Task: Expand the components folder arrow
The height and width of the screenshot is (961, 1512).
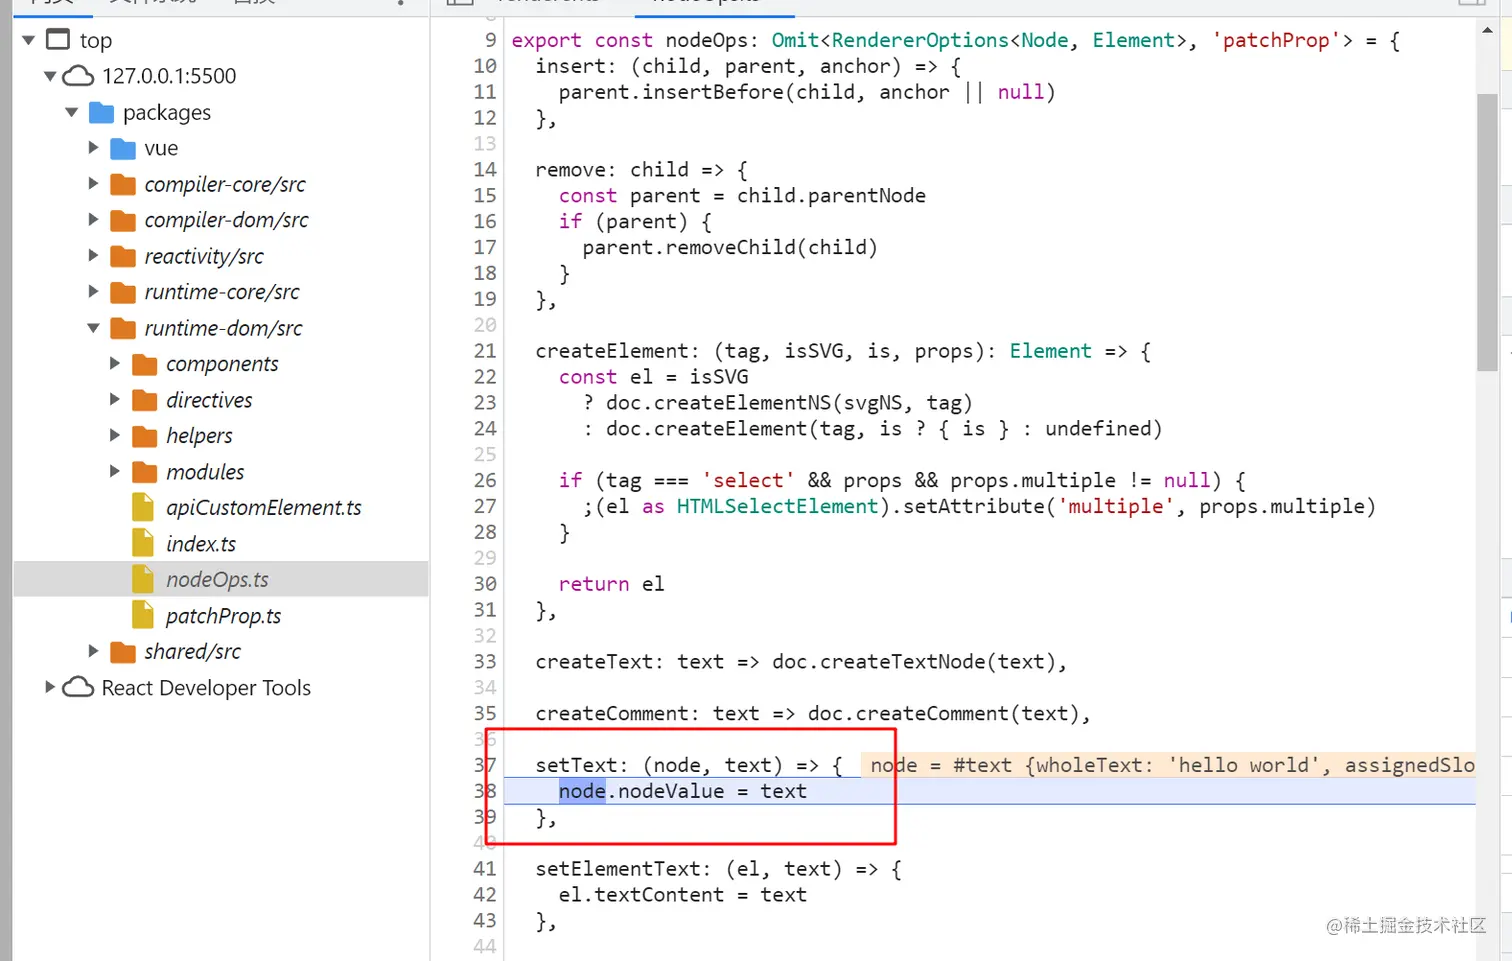Action: 115,364
